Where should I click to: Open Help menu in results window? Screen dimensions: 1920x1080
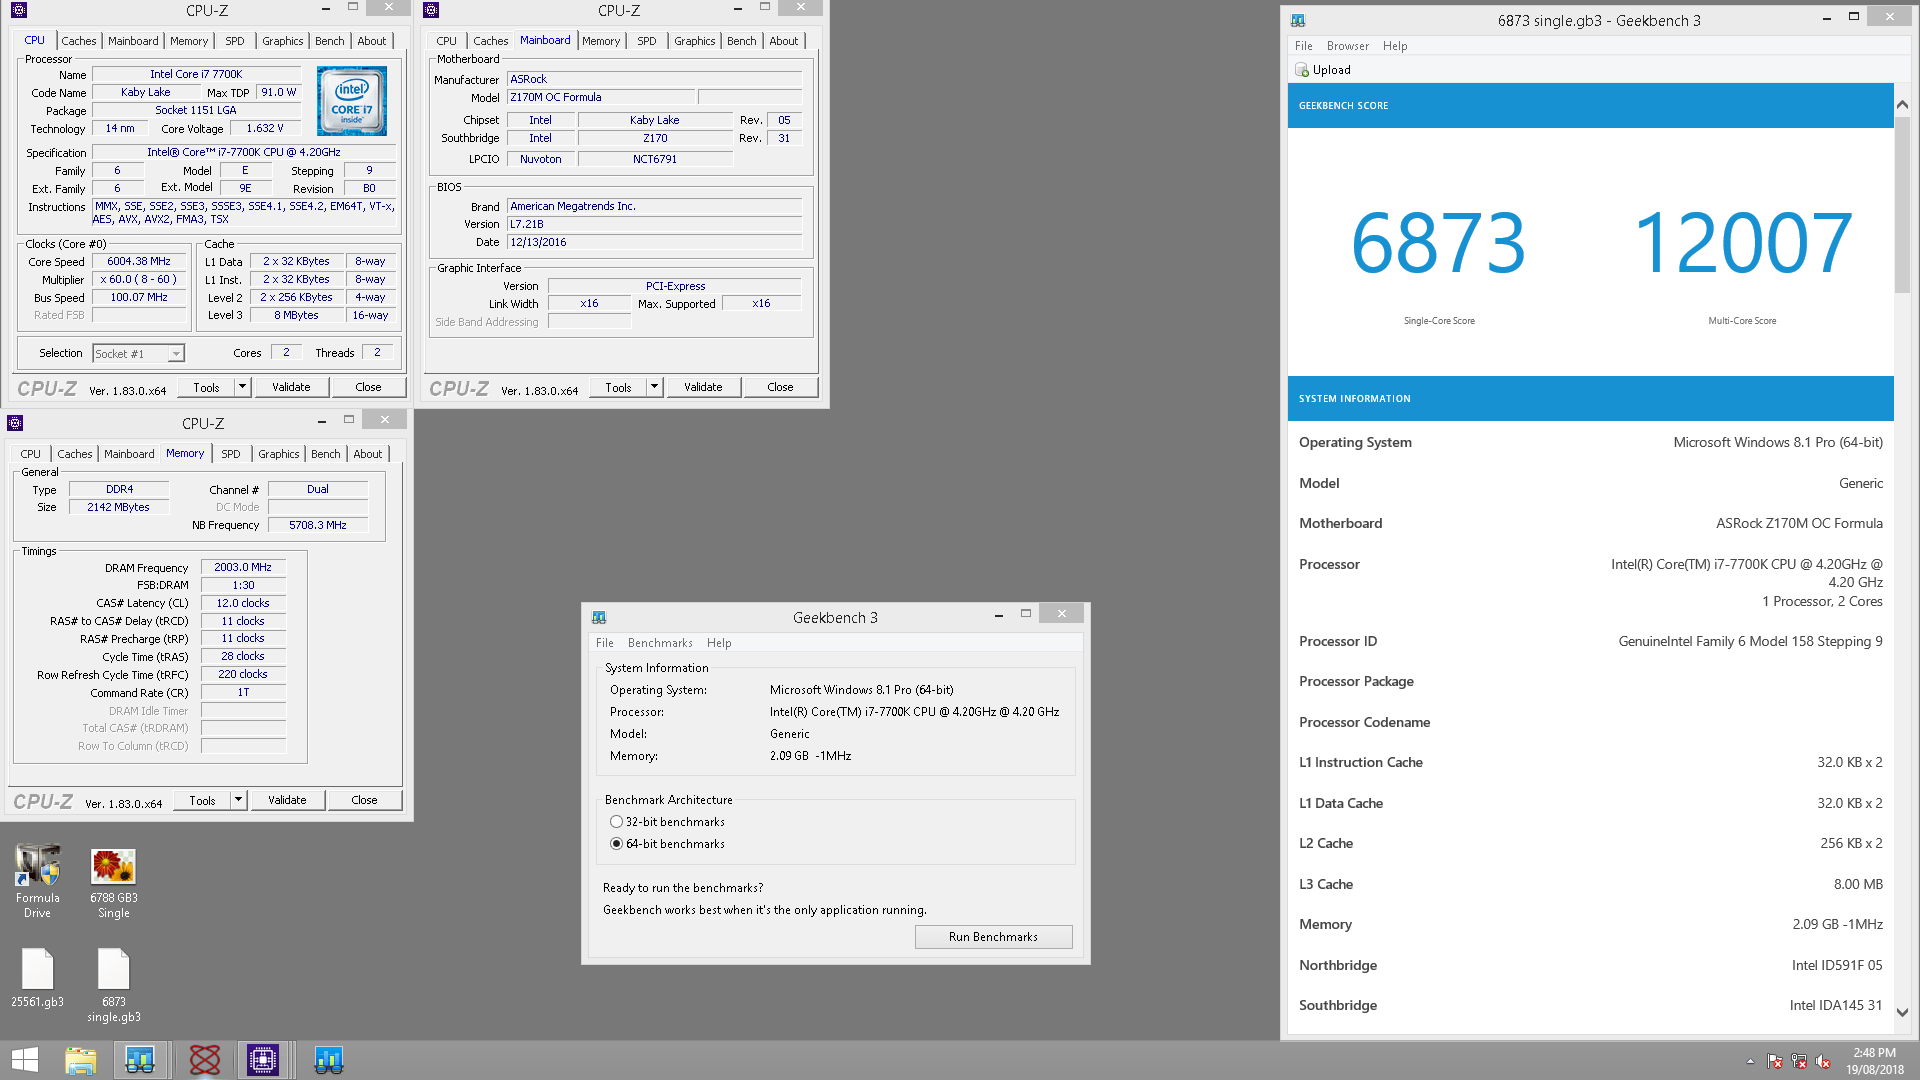click(1395, 46)
